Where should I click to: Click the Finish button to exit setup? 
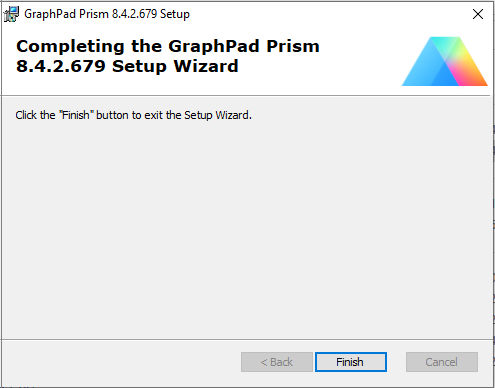(351, 362)
